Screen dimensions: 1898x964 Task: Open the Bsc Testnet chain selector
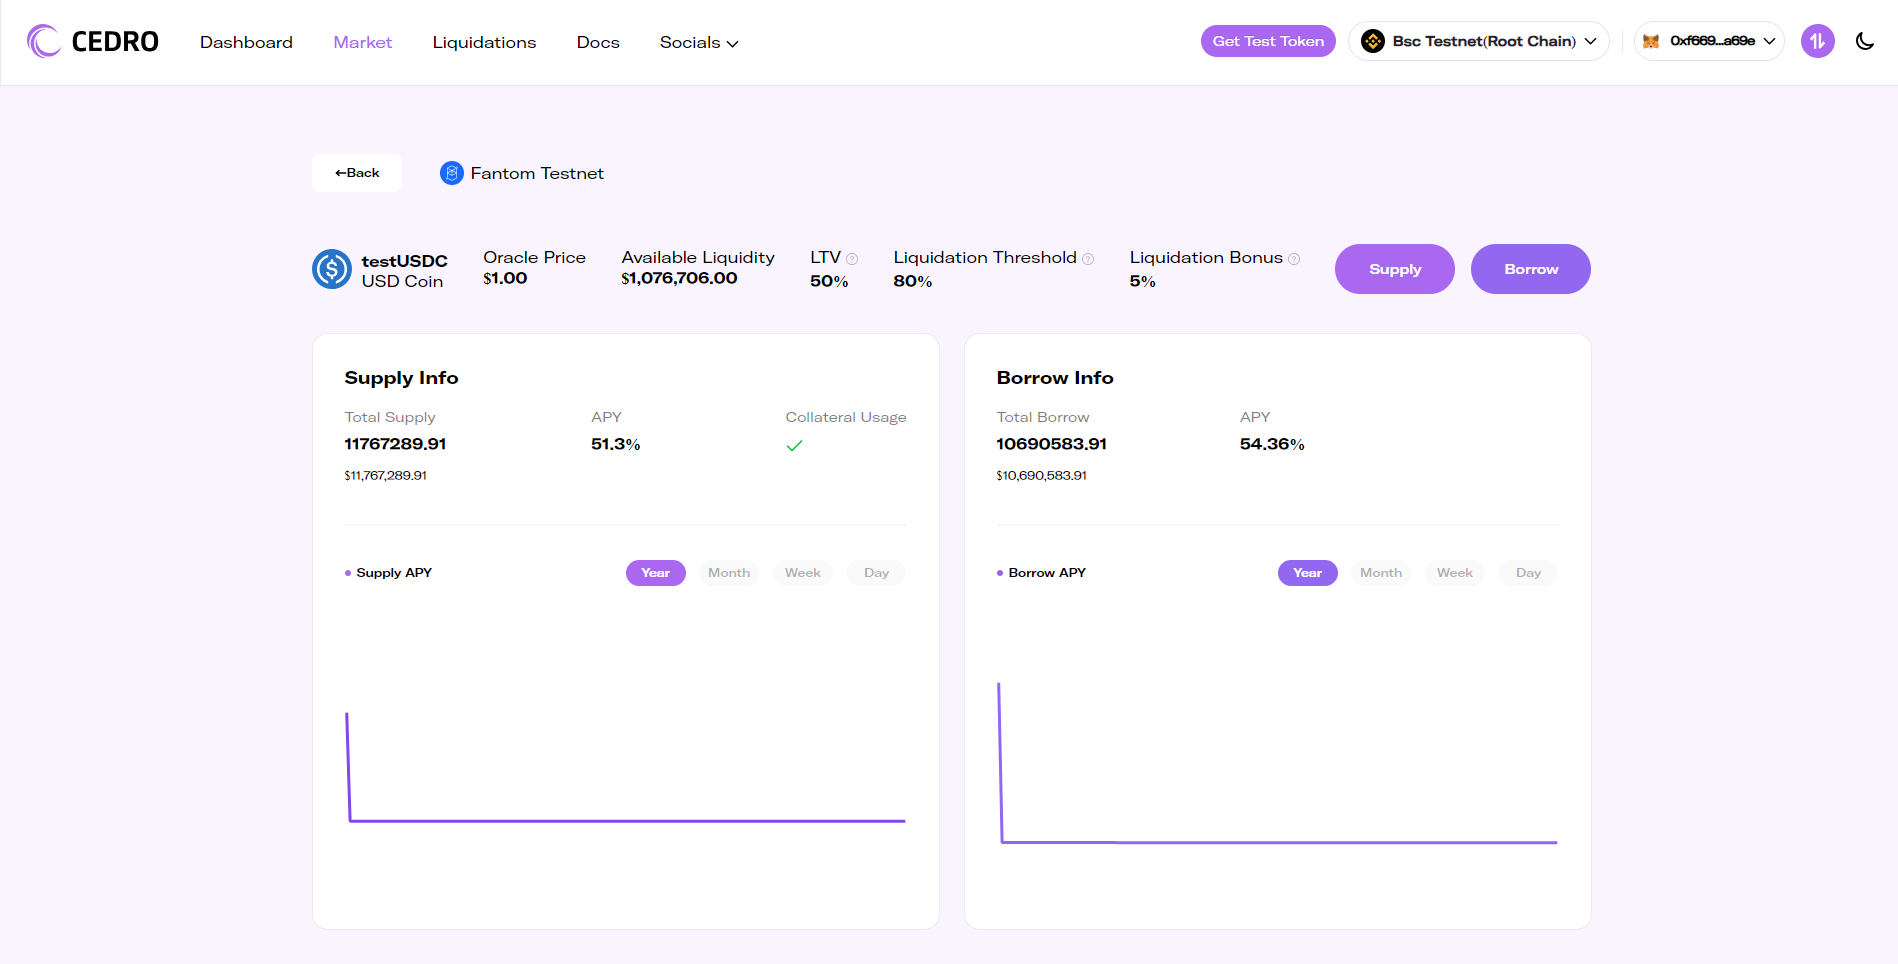click(x=1479, y=41)
